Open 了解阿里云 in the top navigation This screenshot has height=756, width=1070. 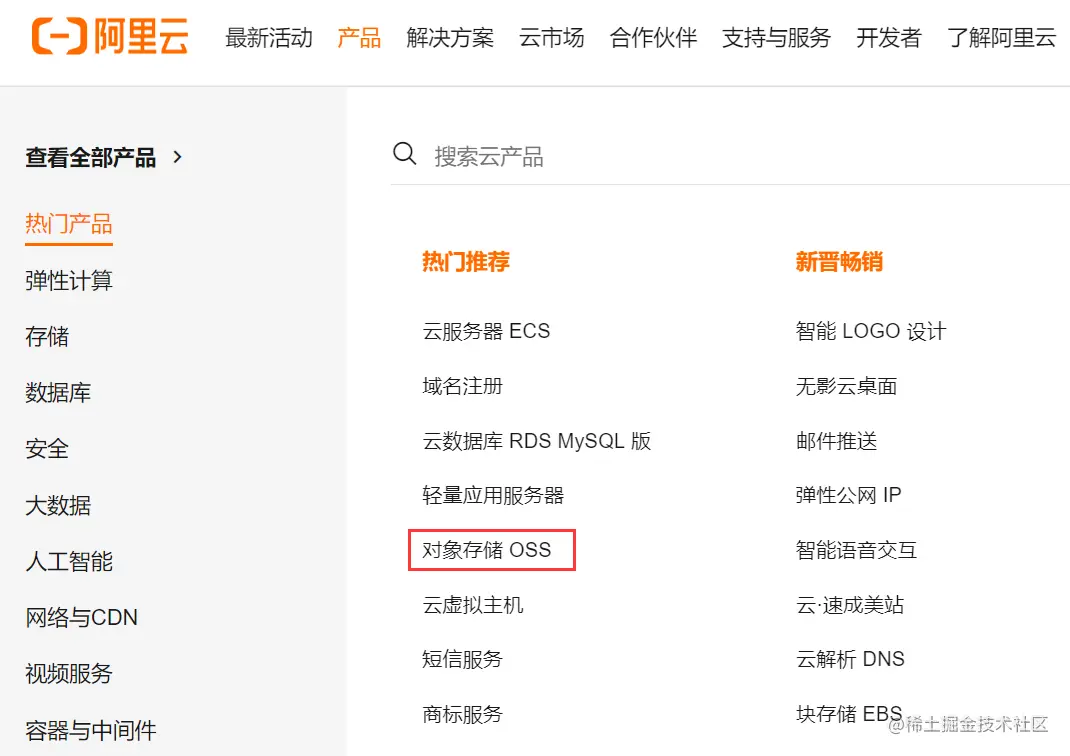click(x=1001, y=38)
